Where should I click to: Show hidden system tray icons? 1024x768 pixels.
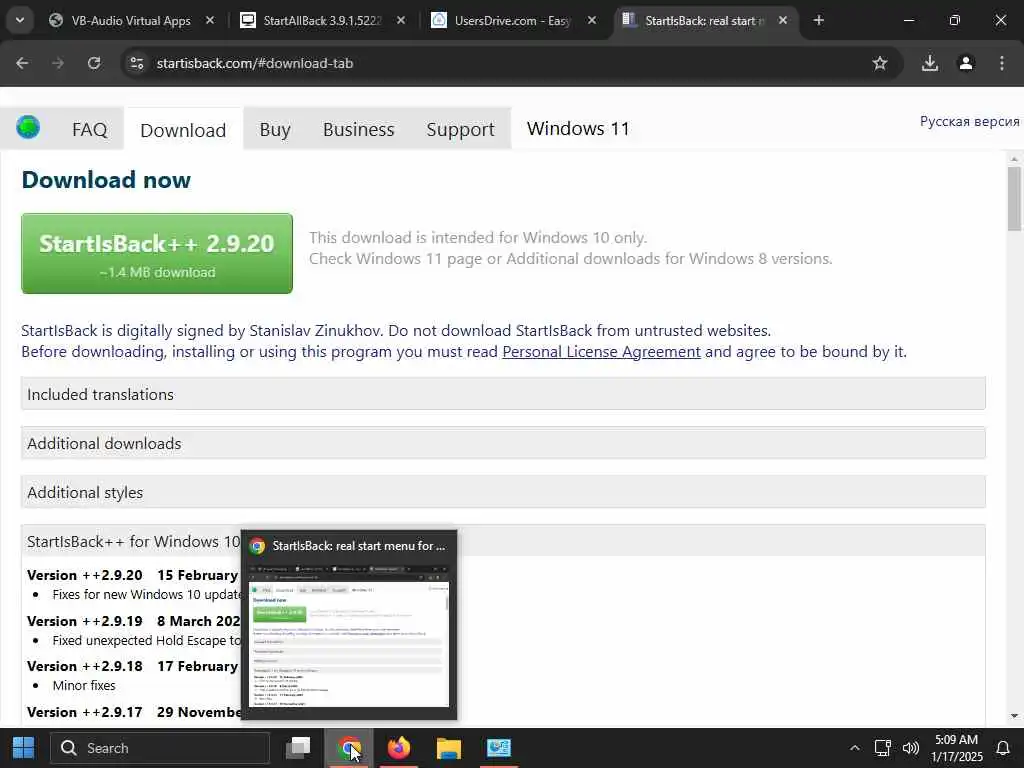[854, 748]
